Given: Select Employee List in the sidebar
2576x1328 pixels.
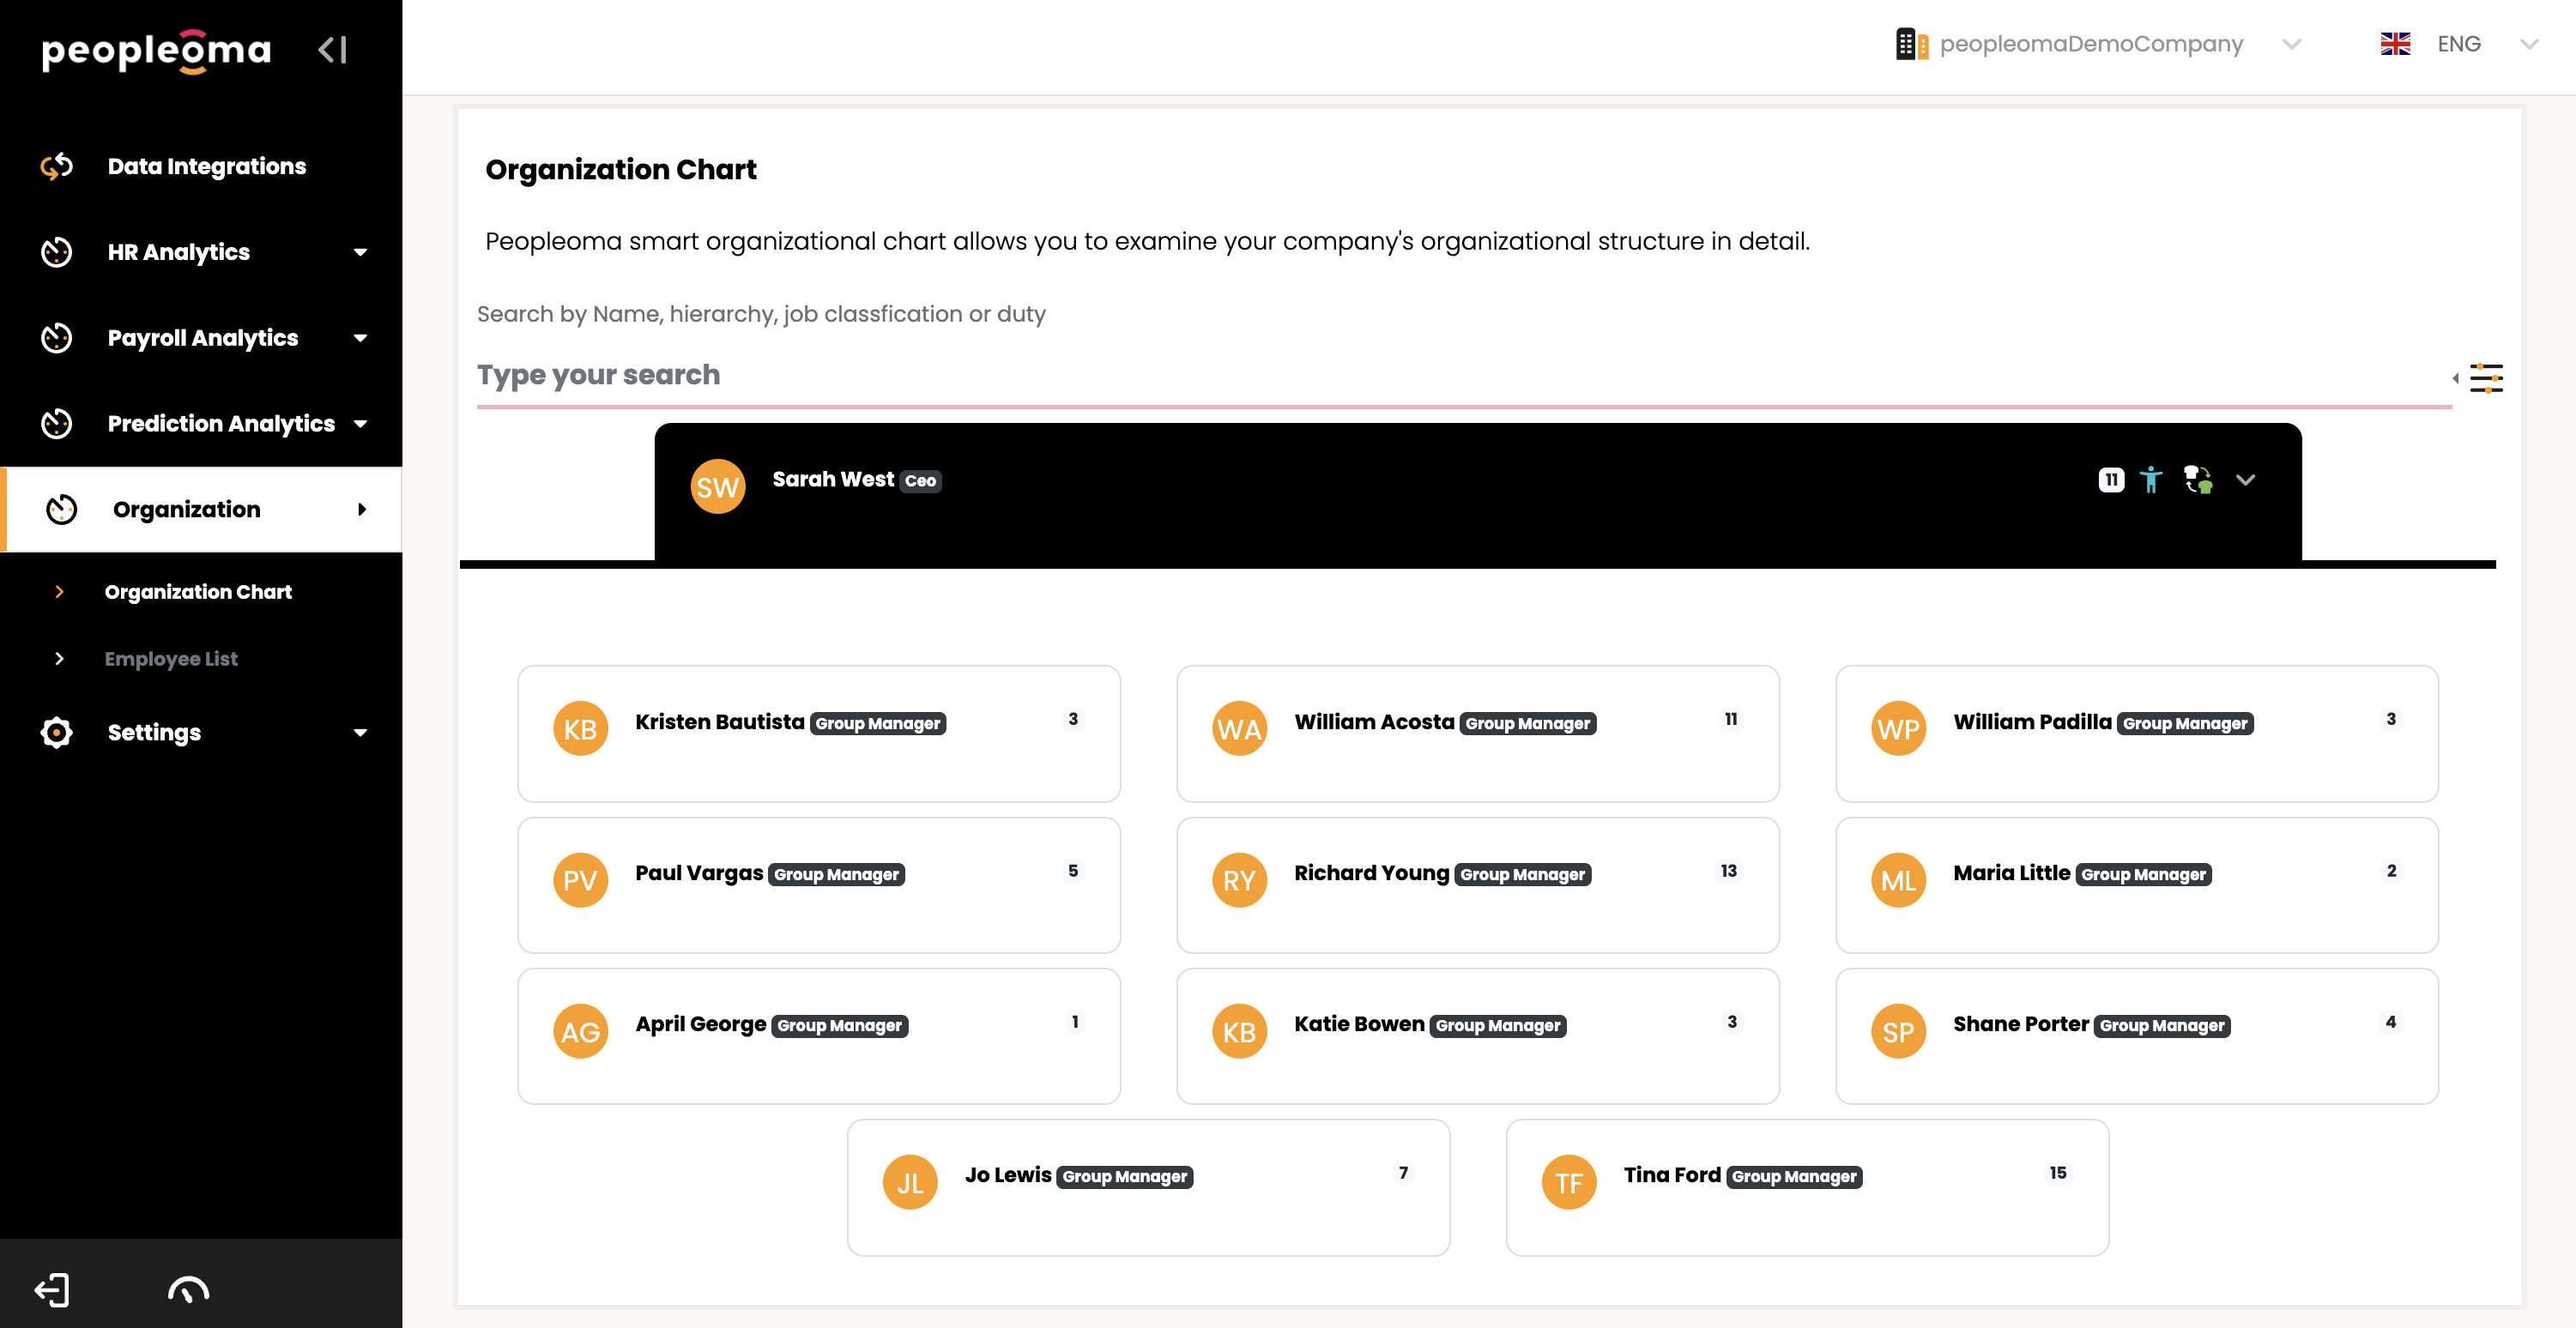Looking at the screenshot, I should click(x=171, y=659).
